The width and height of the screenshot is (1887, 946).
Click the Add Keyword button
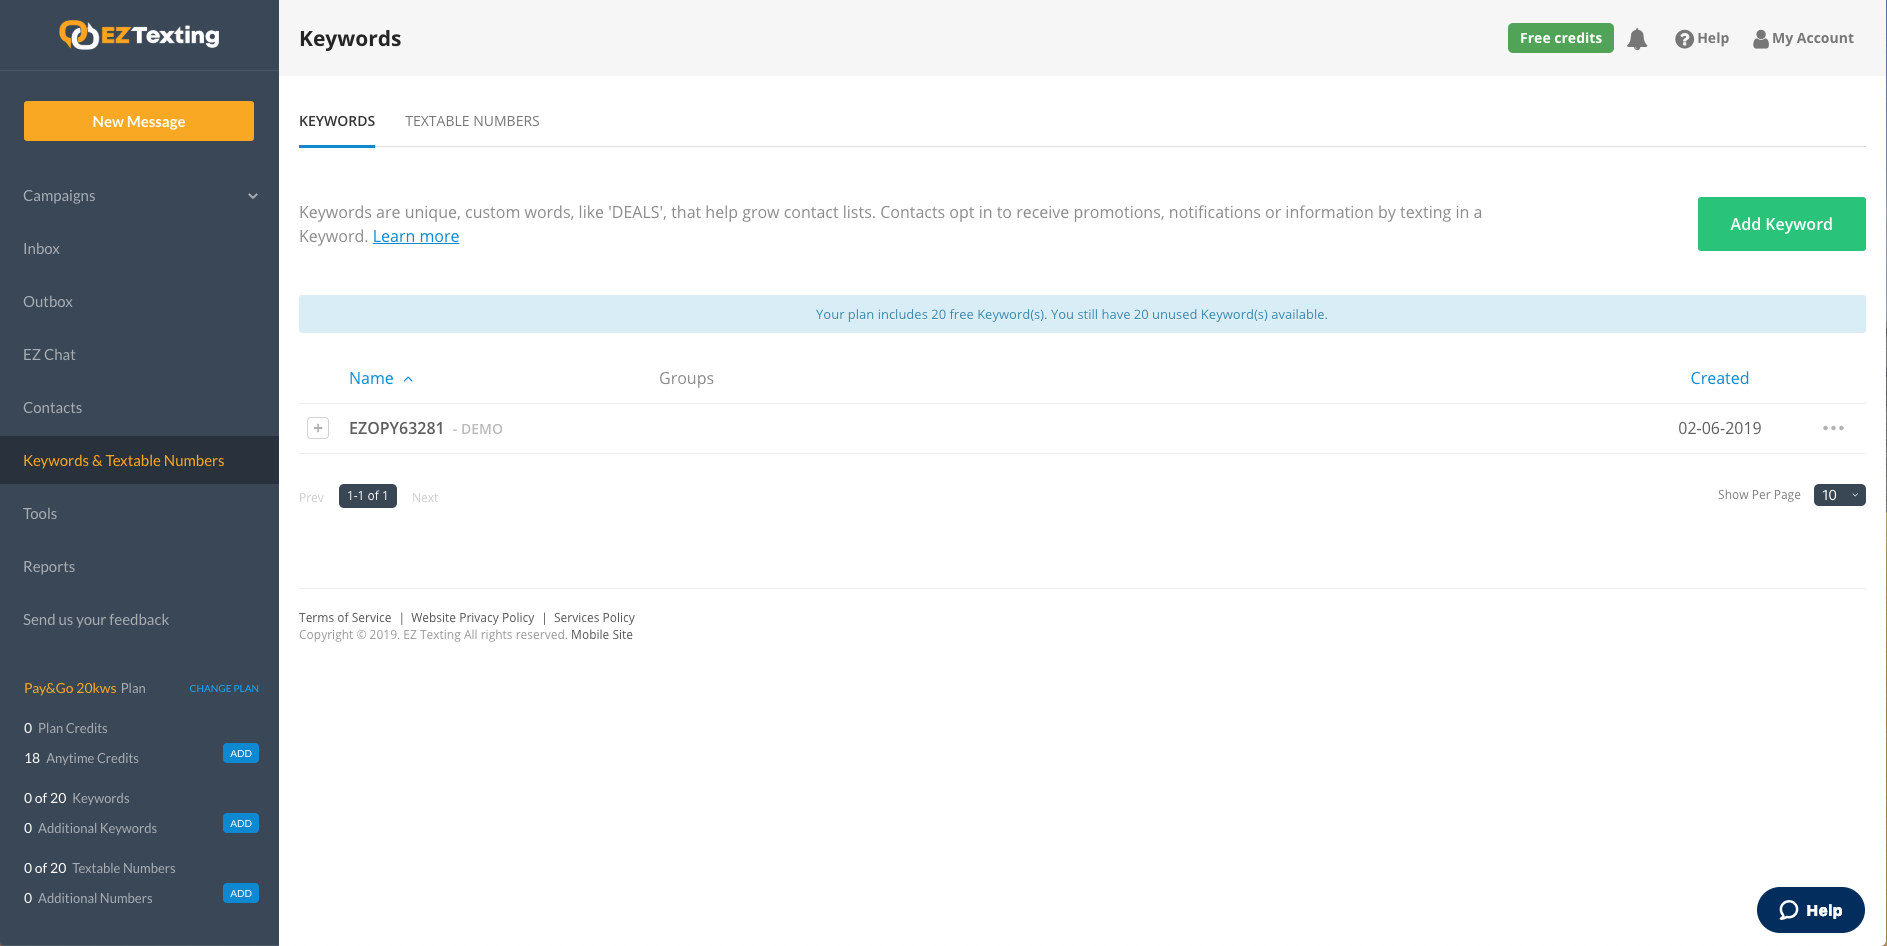(x=1781, y=224)
